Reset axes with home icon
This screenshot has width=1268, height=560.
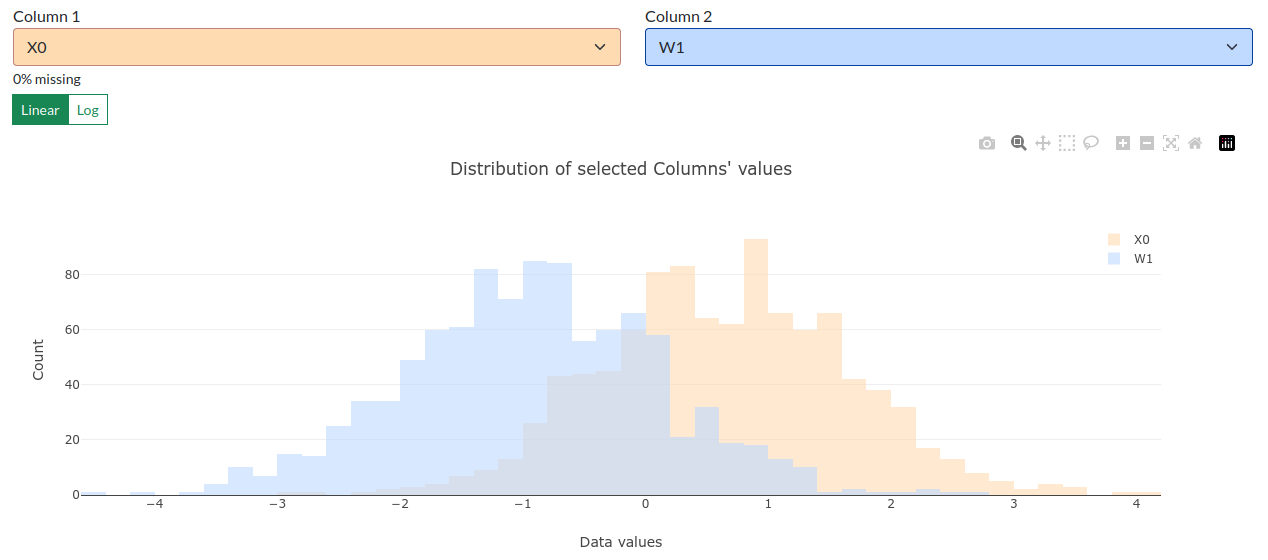pos(1195,143)
